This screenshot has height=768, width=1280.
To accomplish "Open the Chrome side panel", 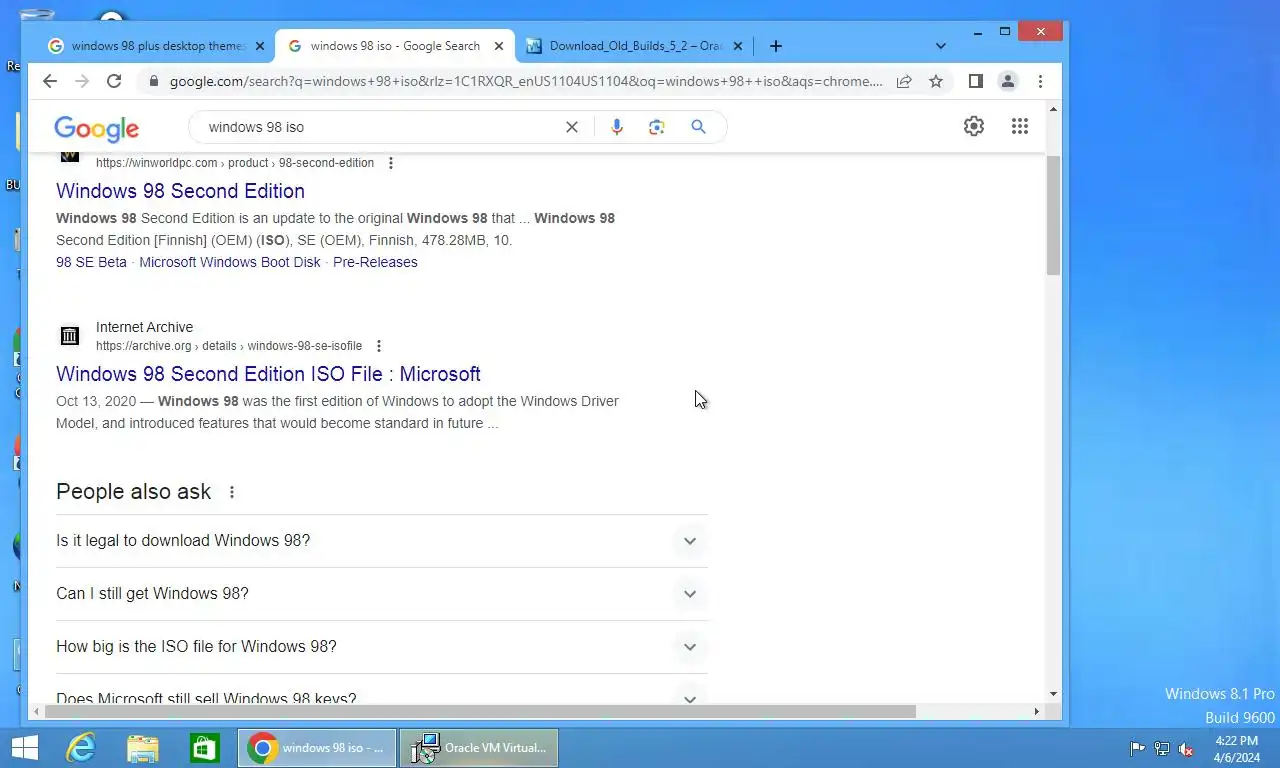I will coord(976,82).
